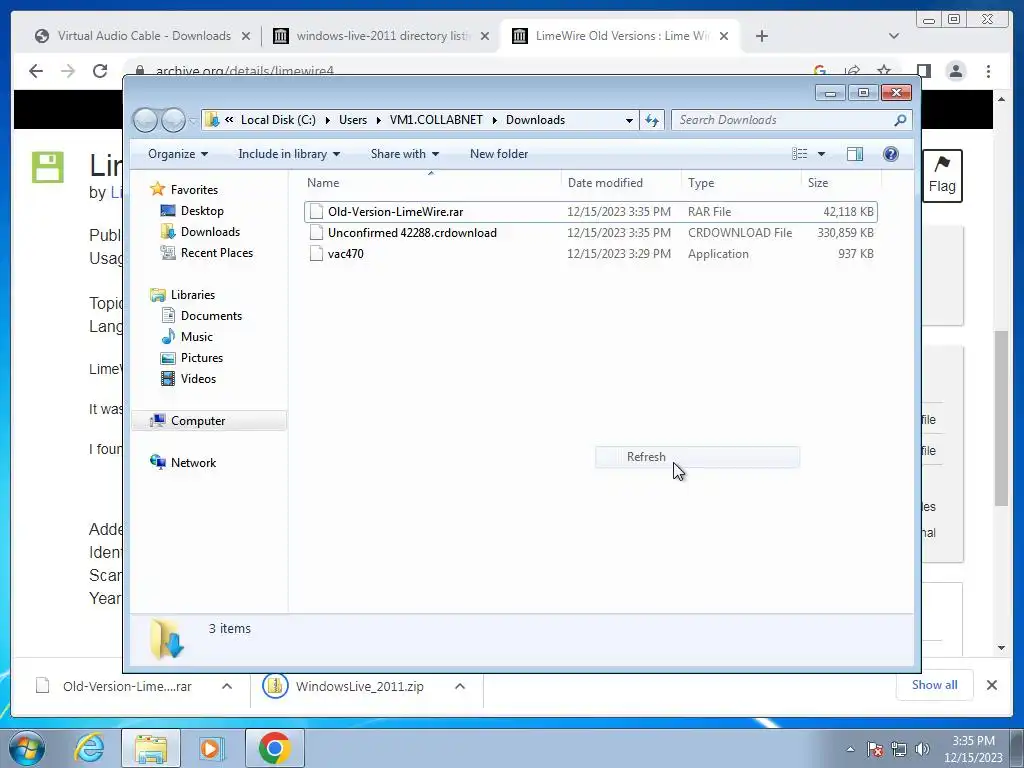Screen dimensions: 1024x768
Task: Show hidden tray icons arrow
Action: (850, 749)
